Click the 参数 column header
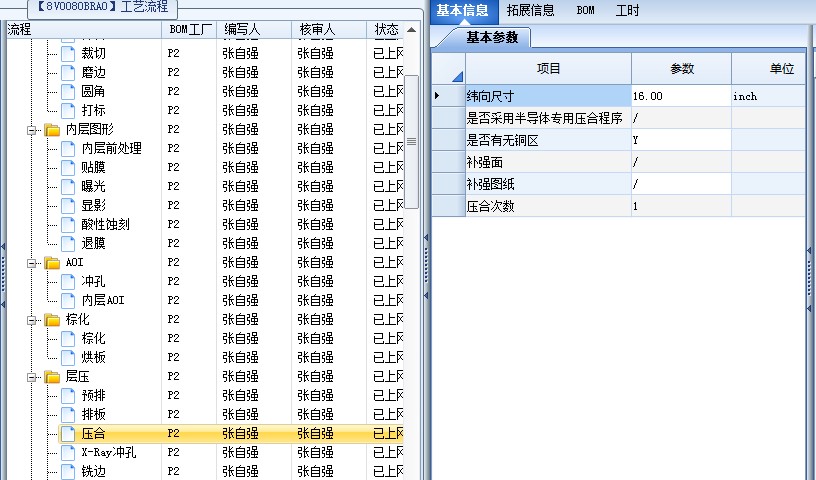Image resolution: width=816 pixels, height=480 pixels. pyautogui.click(x=682, y=69)
